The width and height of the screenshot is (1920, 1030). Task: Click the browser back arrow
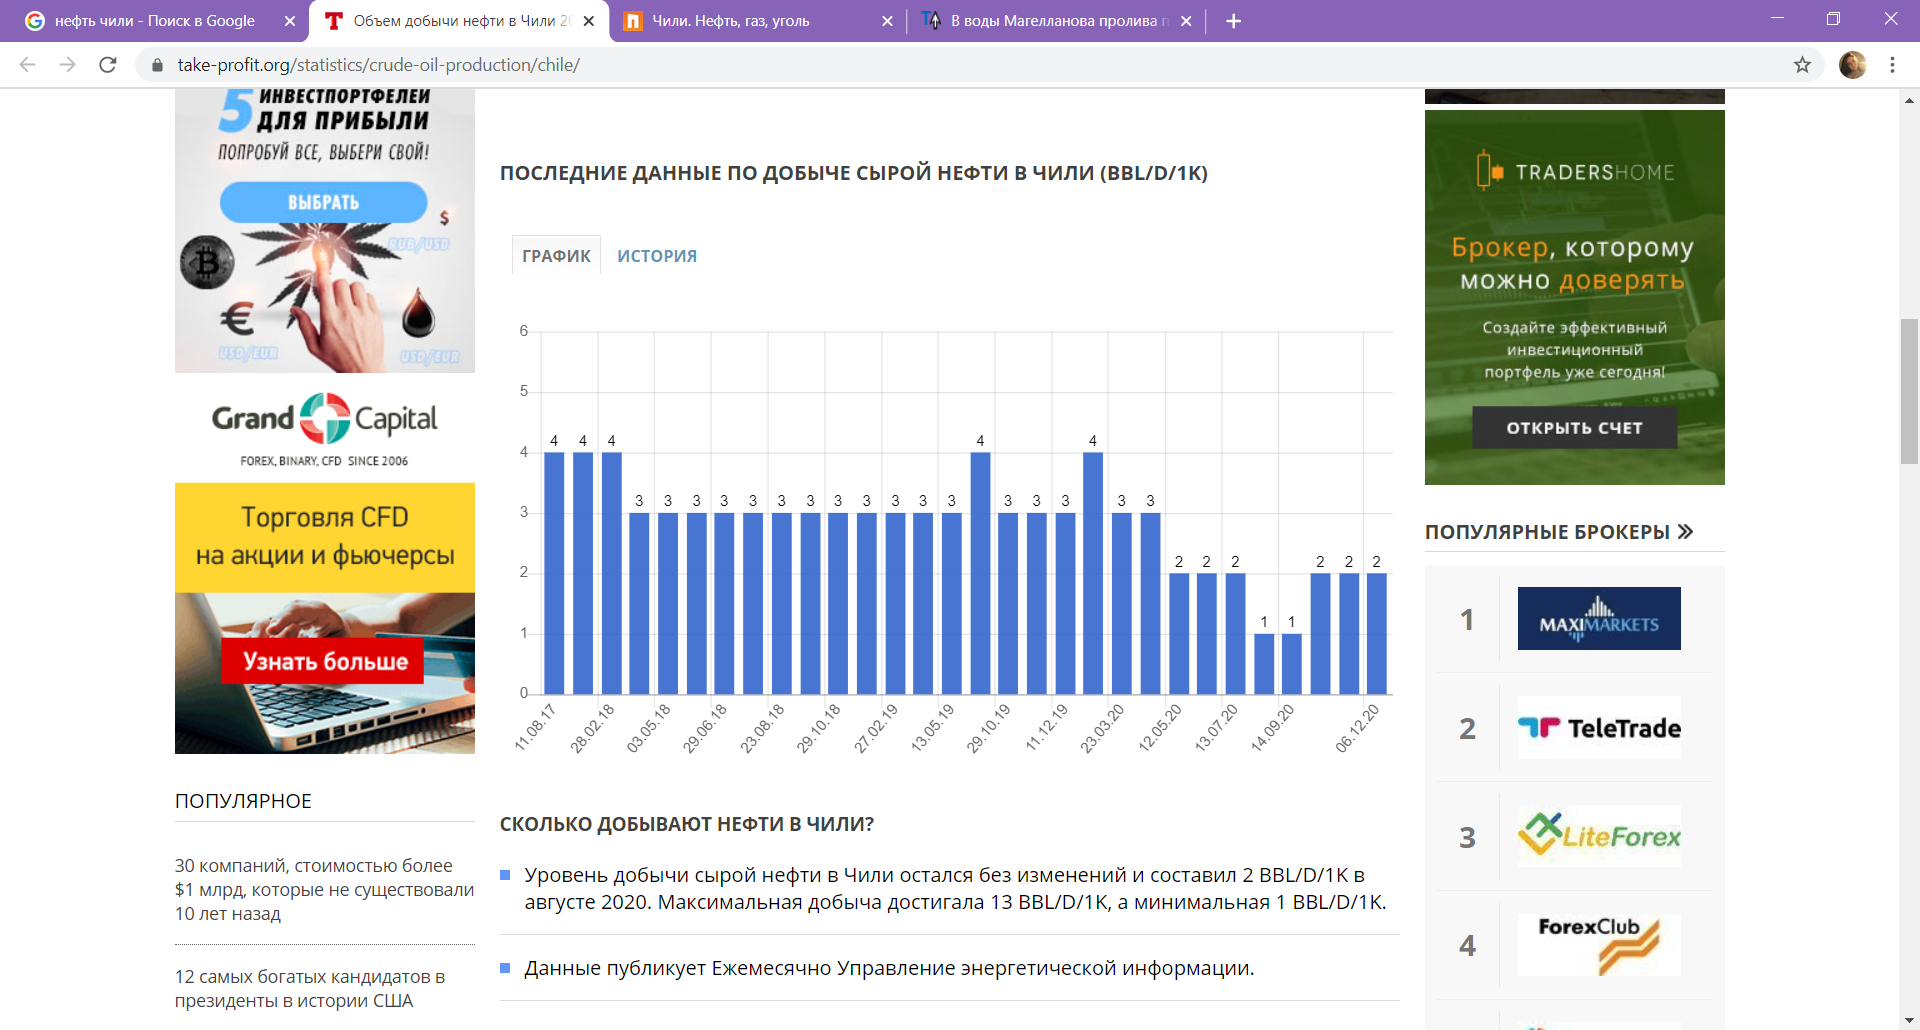[27, 65]
